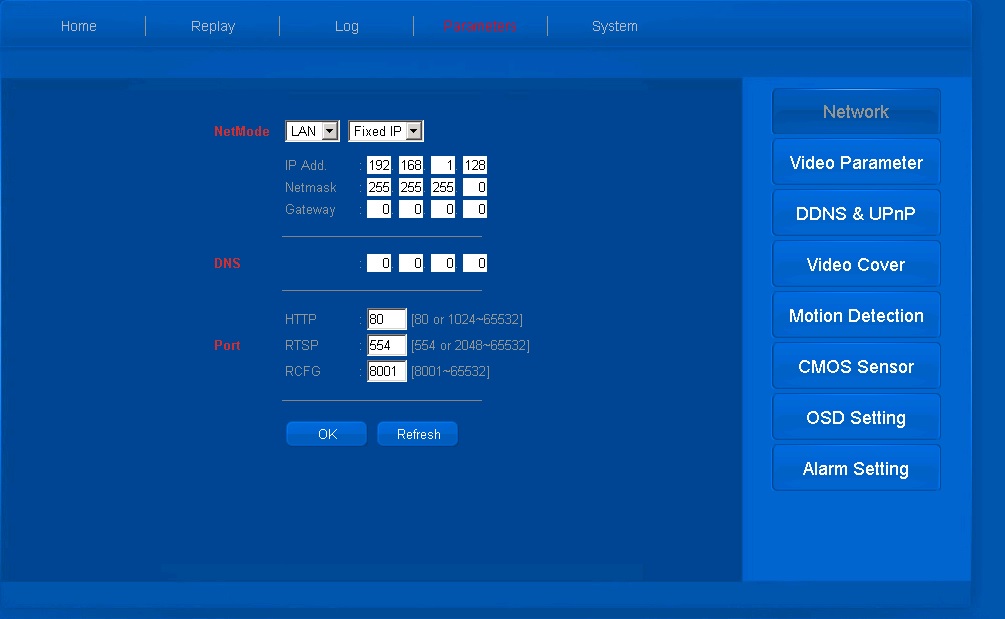Go to DDNS & UPnP settings
1005x619 pixels.
pyautogui.click(x=856, y=214)
